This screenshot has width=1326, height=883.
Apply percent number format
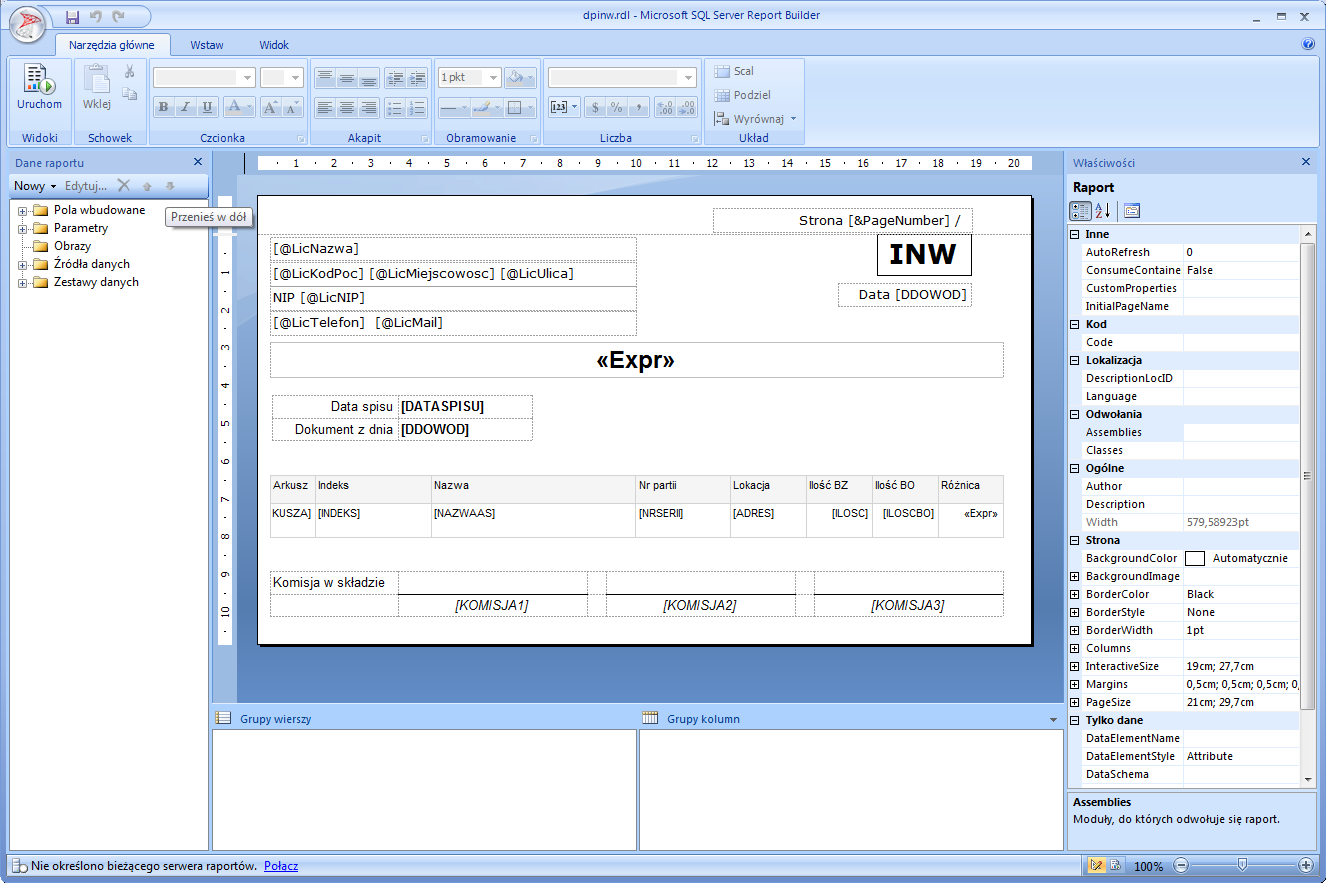(617, 108)
